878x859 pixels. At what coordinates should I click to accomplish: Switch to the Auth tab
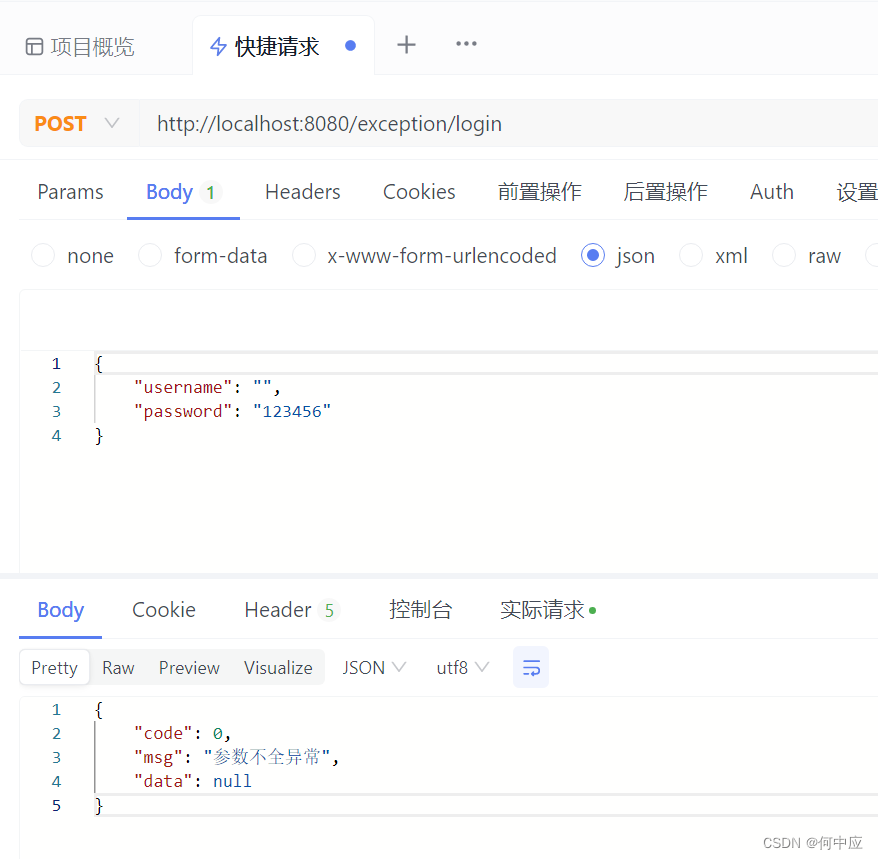[x=772, y=192]
